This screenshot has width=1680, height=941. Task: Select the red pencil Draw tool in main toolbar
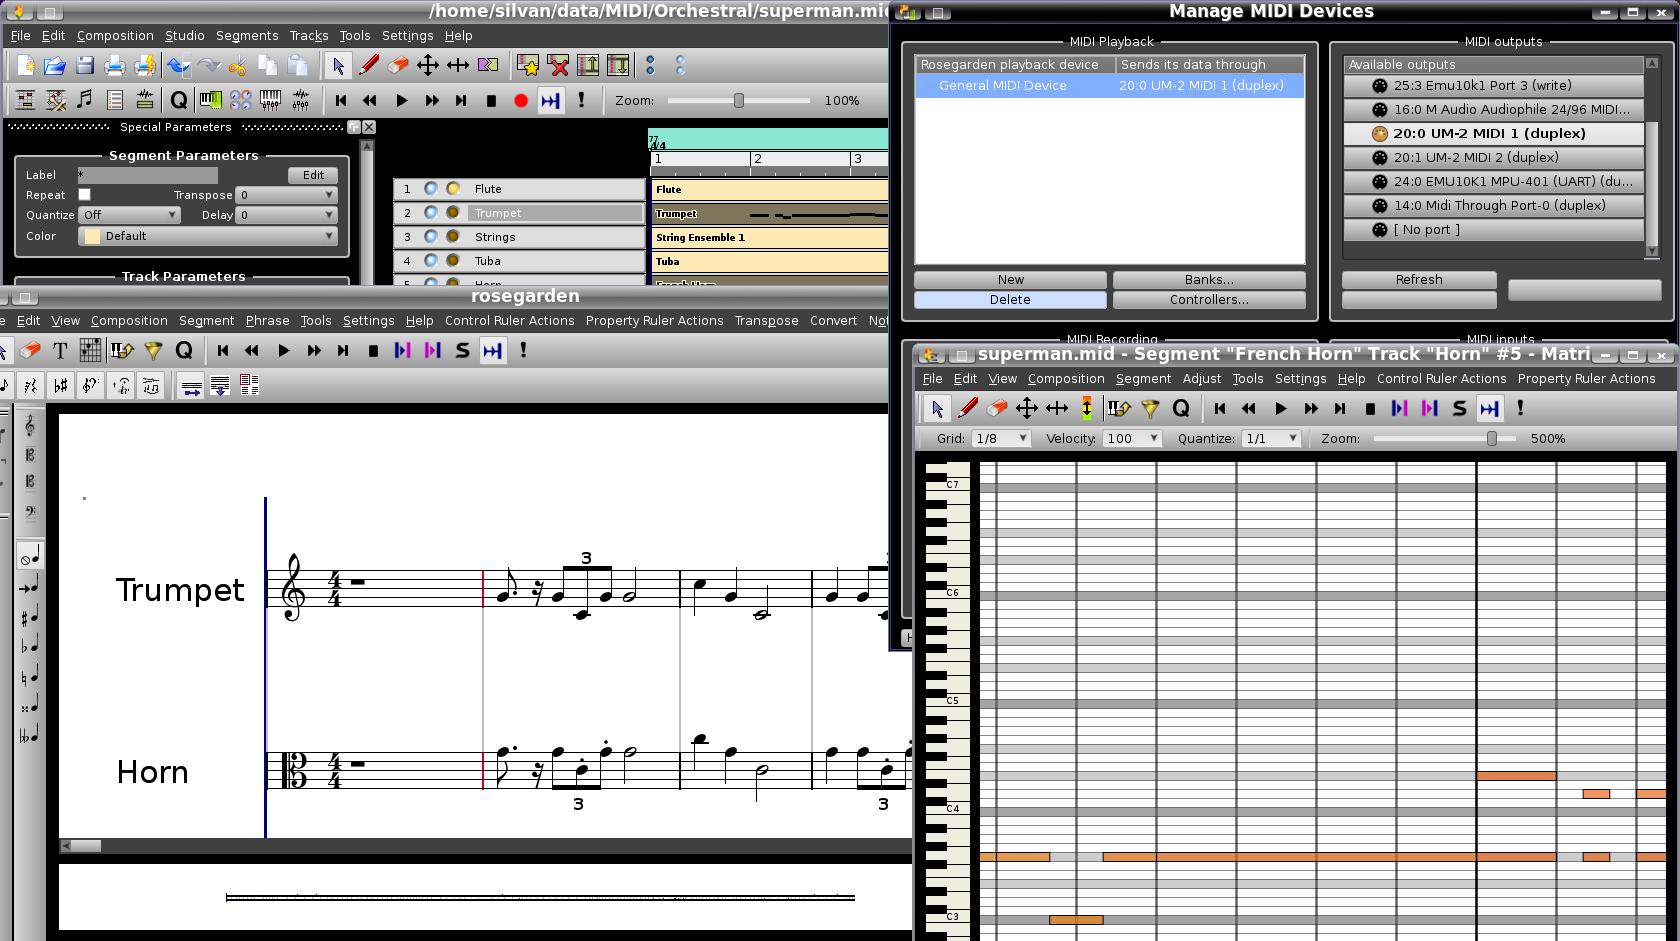pos(368,66)
